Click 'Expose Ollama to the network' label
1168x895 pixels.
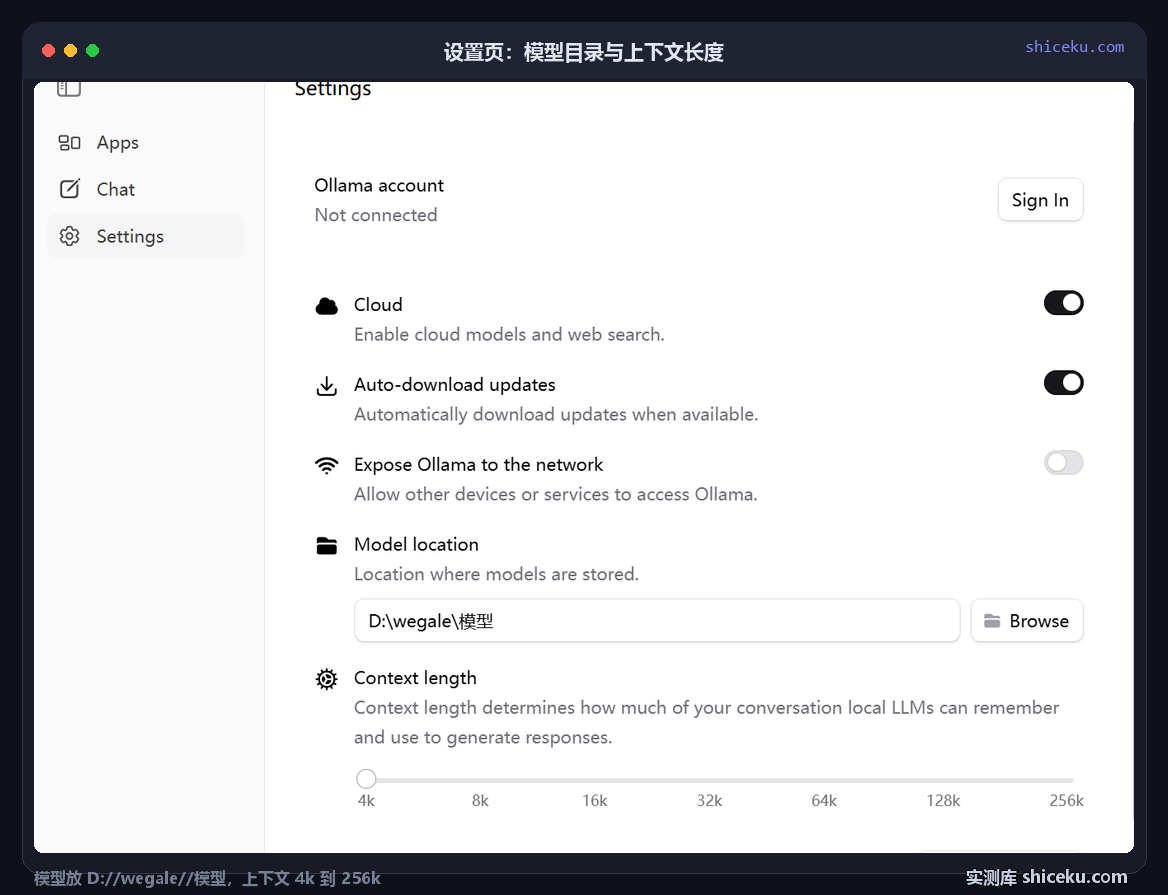point(478,465)
